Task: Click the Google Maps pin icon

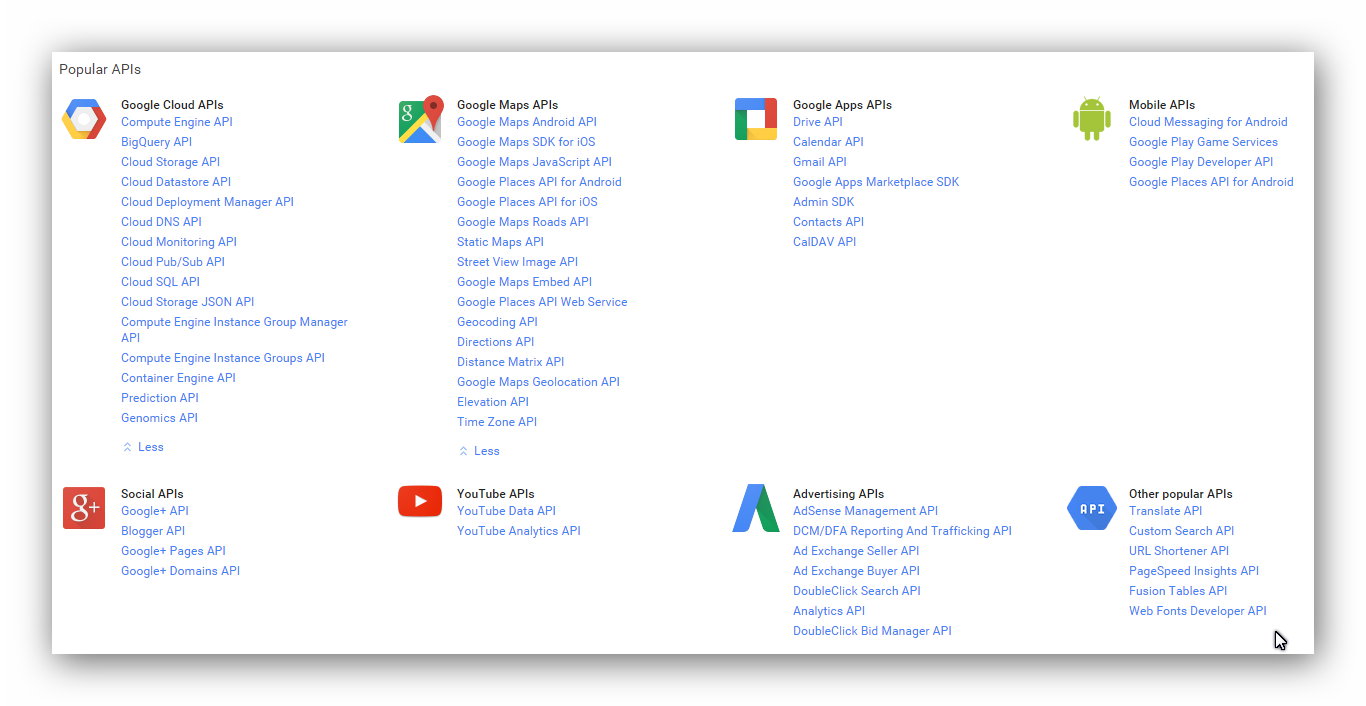Action: pos(420,119)
